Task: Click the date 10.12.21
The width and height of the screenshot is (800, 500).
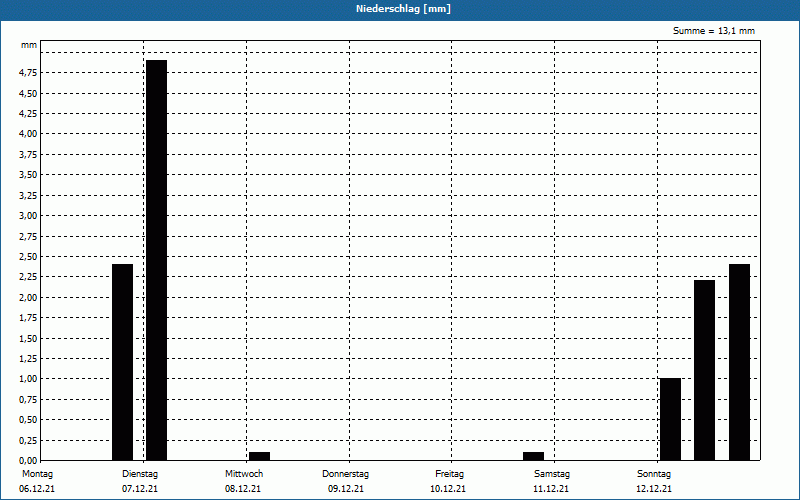Action: (448, 489)
